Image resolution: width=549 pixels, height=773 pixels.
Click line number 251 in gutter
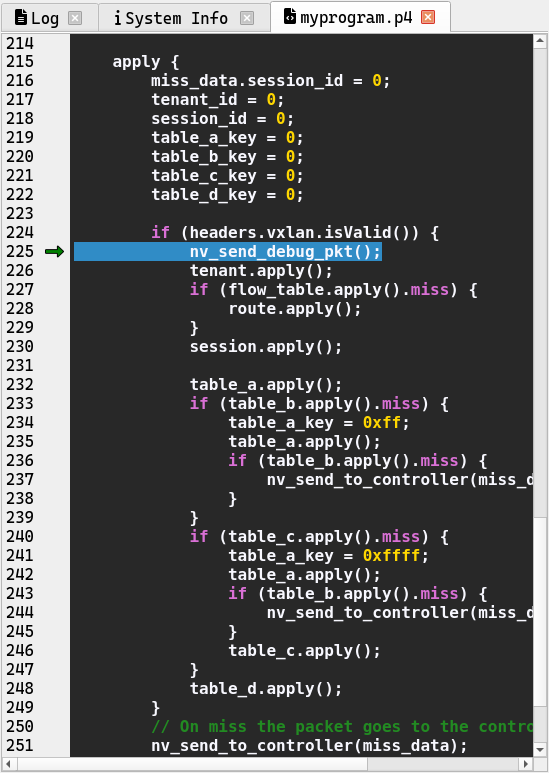point(20,745)
